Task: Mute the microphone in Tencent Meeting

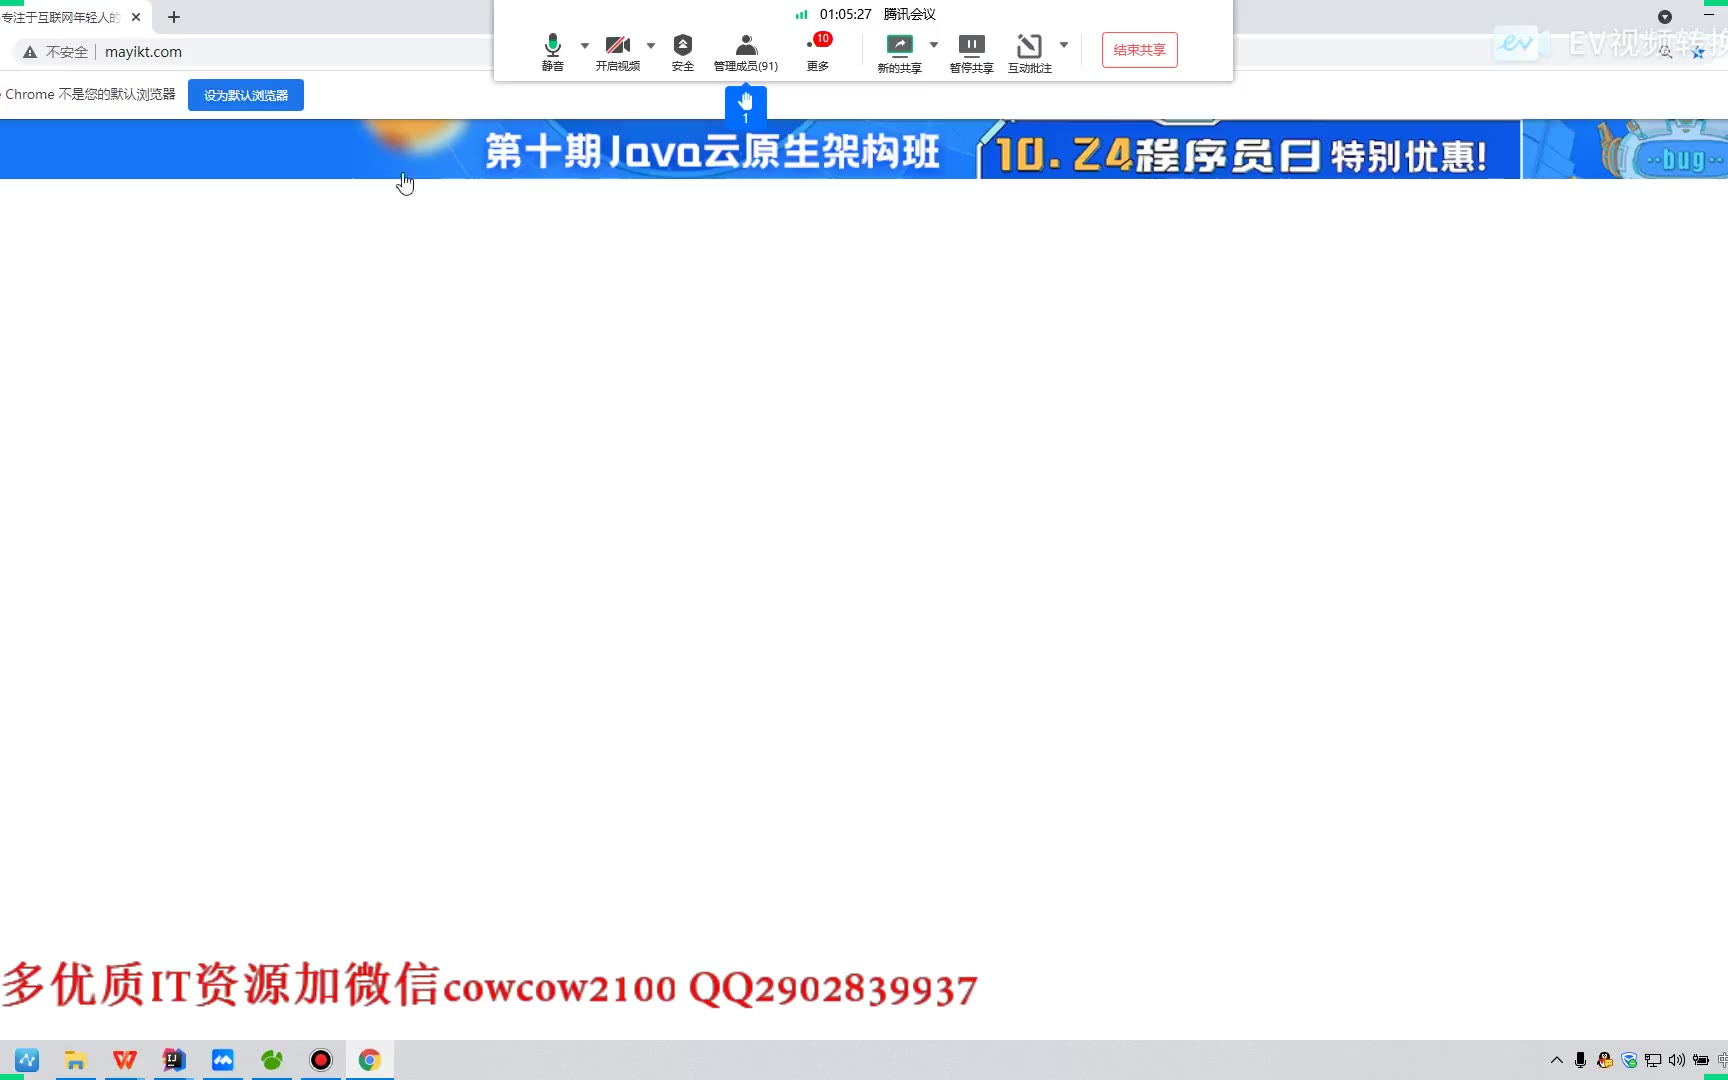Action: pyautogui.click(x=552, y=51)
